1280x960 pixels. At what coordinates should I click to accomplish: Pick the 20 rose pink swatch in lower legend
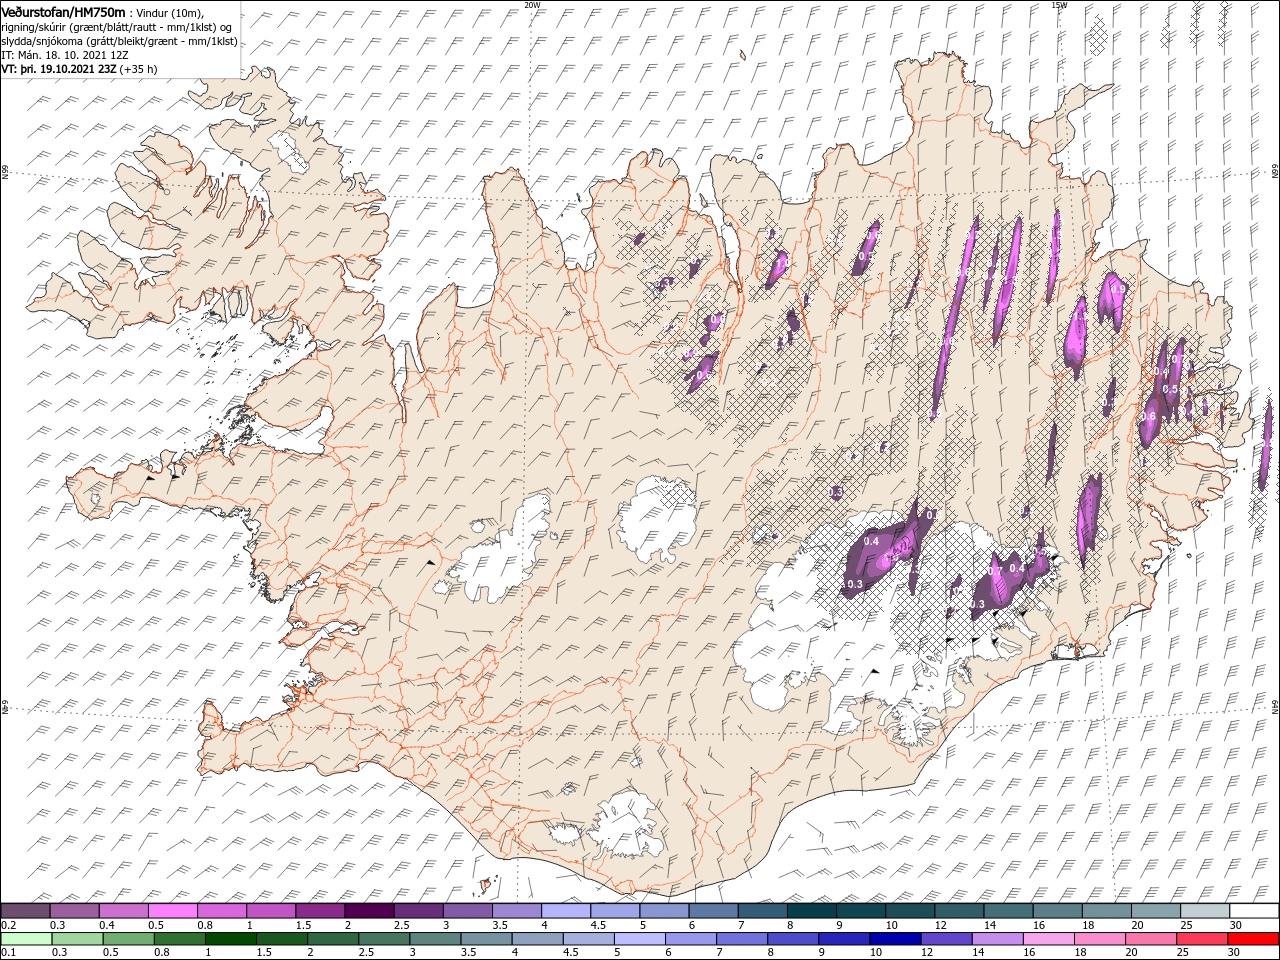pos(1150,939)
